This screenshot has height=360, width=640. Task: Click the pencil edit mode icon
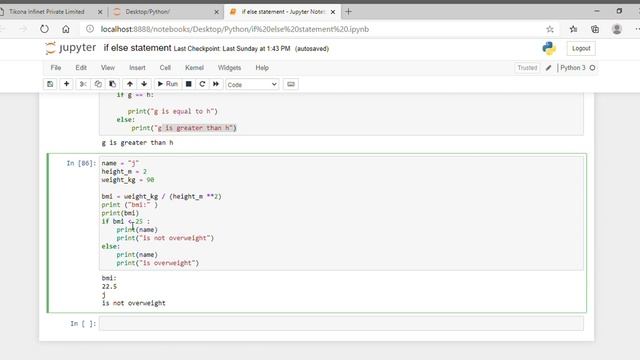549,68
